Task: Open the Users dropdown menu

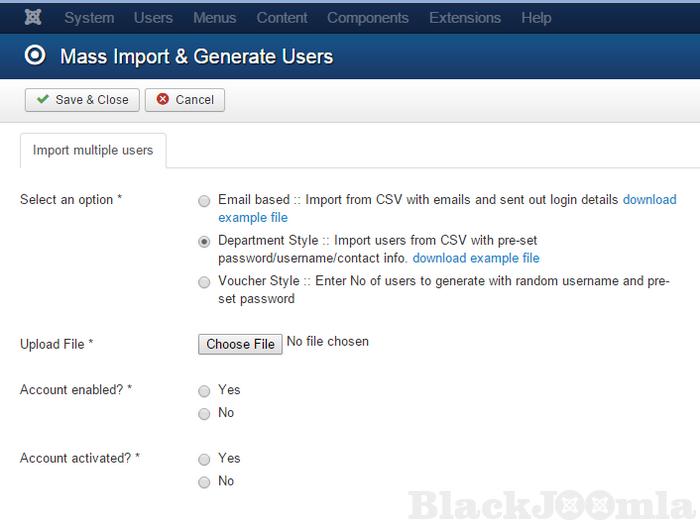Action: (x=153, y=18)
